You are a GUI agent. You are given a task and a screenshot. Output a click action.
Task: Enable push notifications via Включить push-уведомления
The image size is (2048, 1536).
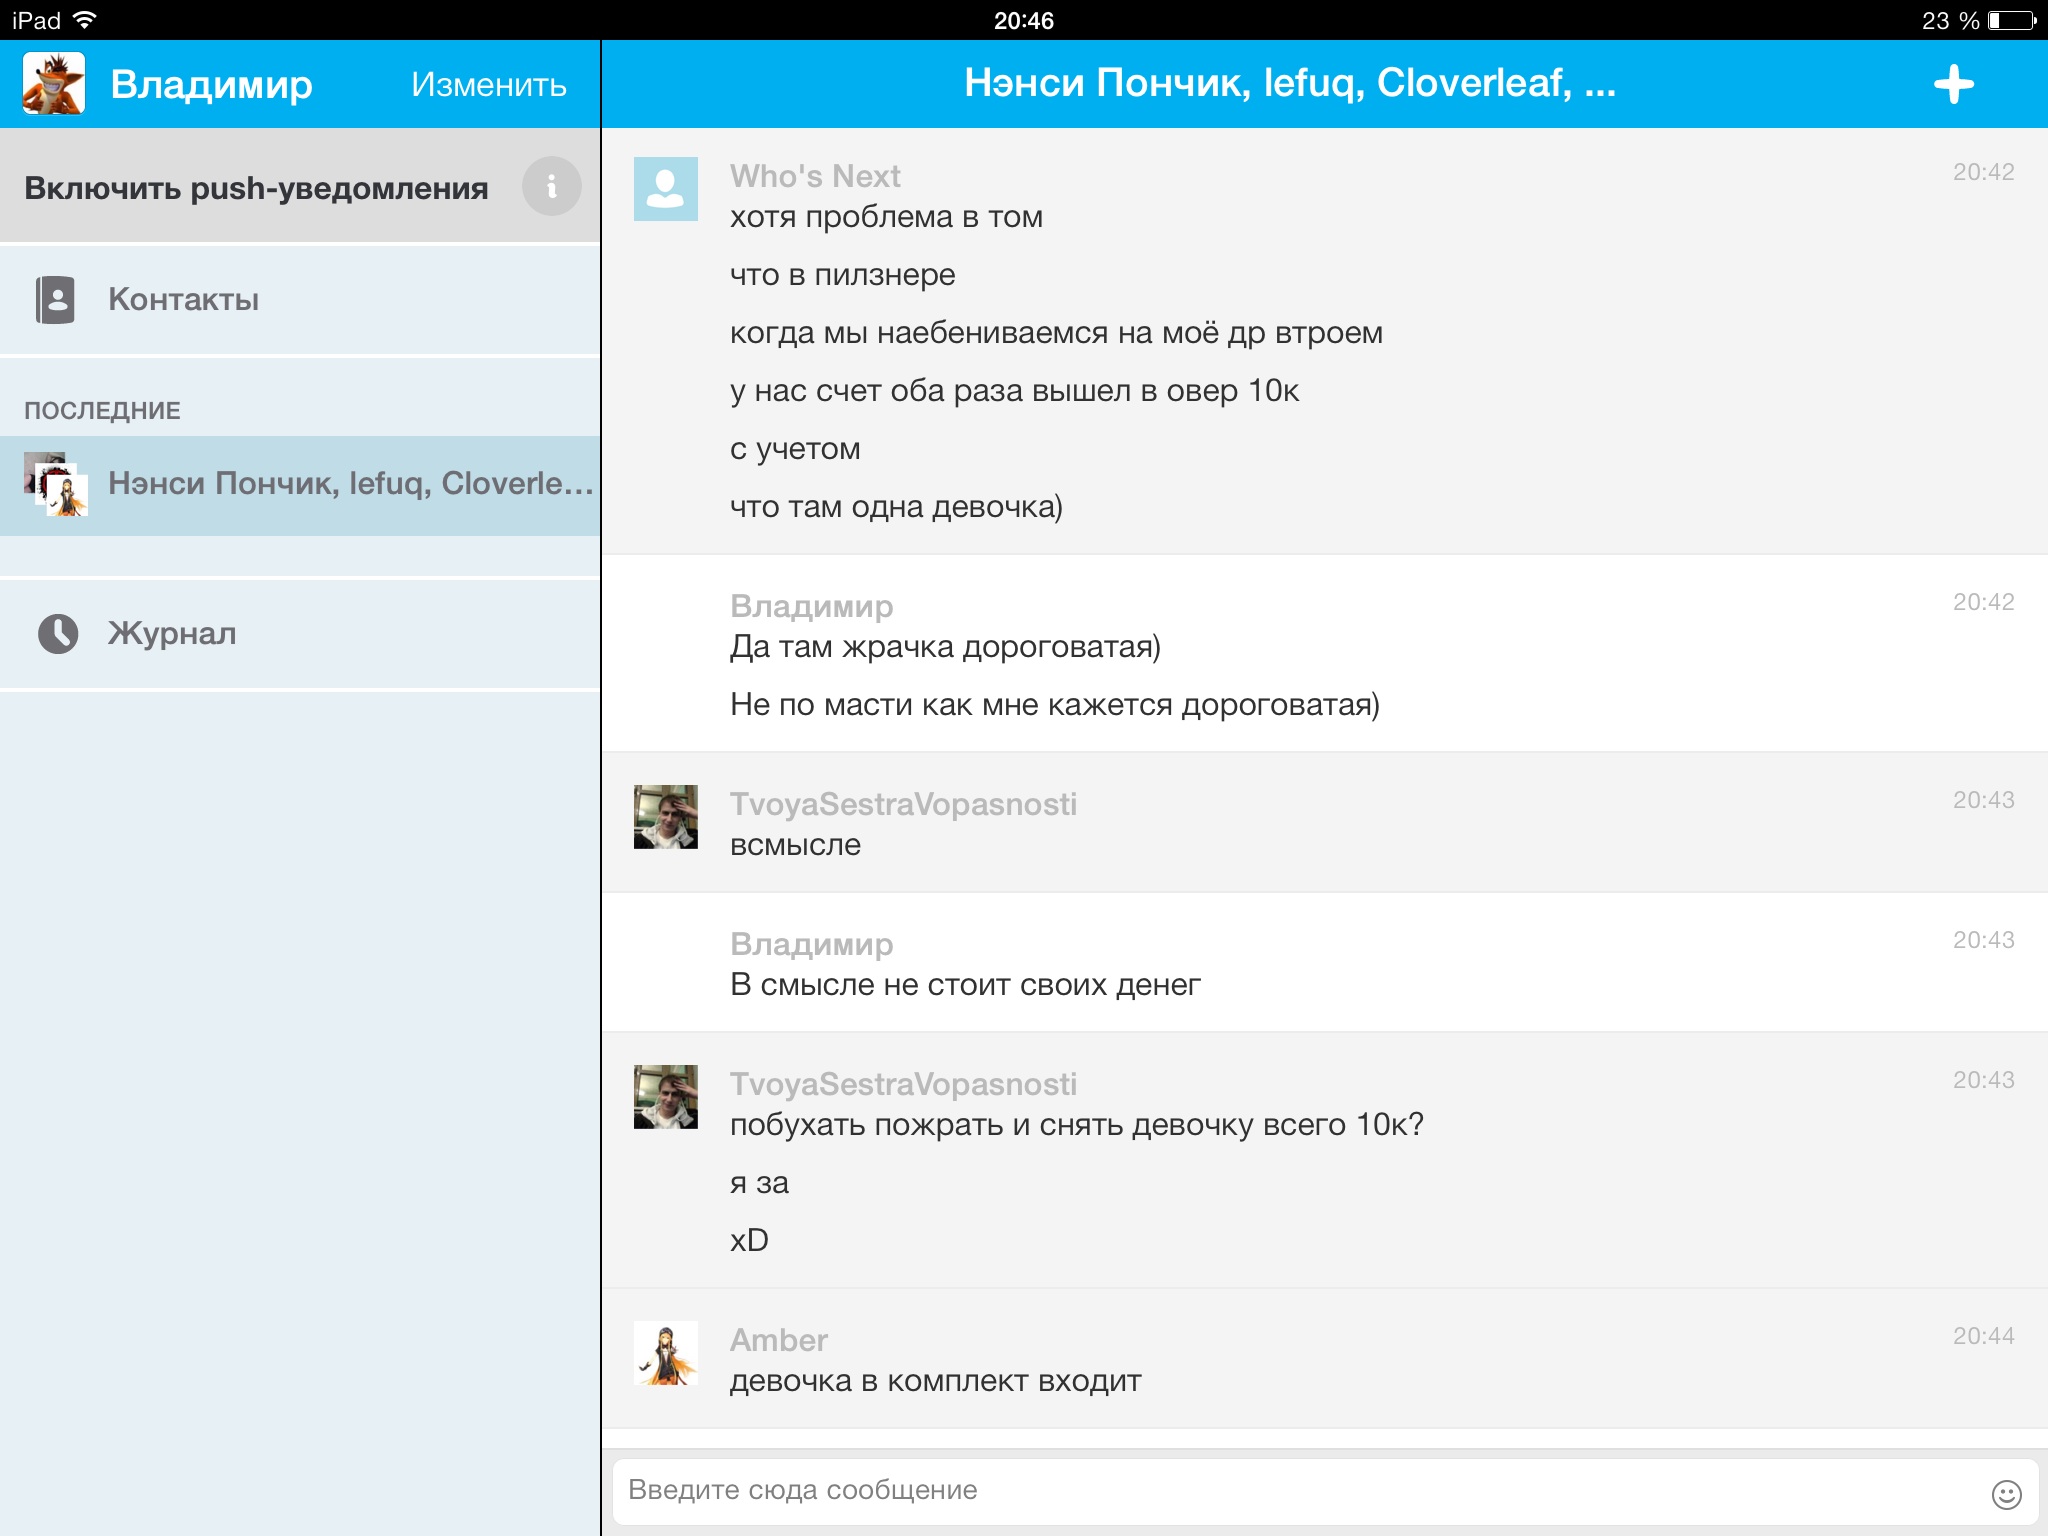coord(256,188)
